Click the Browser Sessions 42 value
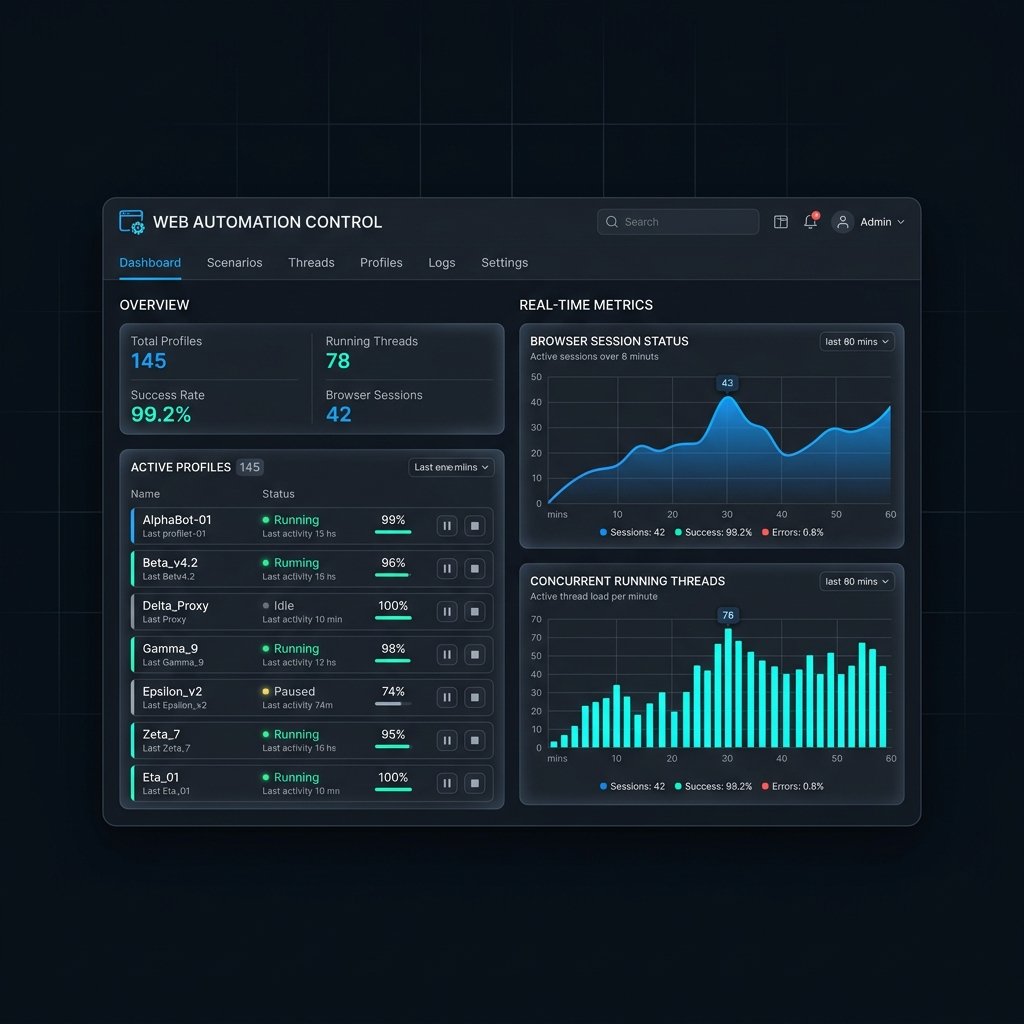This screenshot has height=1024, width=1024. (x=338, y=414)
